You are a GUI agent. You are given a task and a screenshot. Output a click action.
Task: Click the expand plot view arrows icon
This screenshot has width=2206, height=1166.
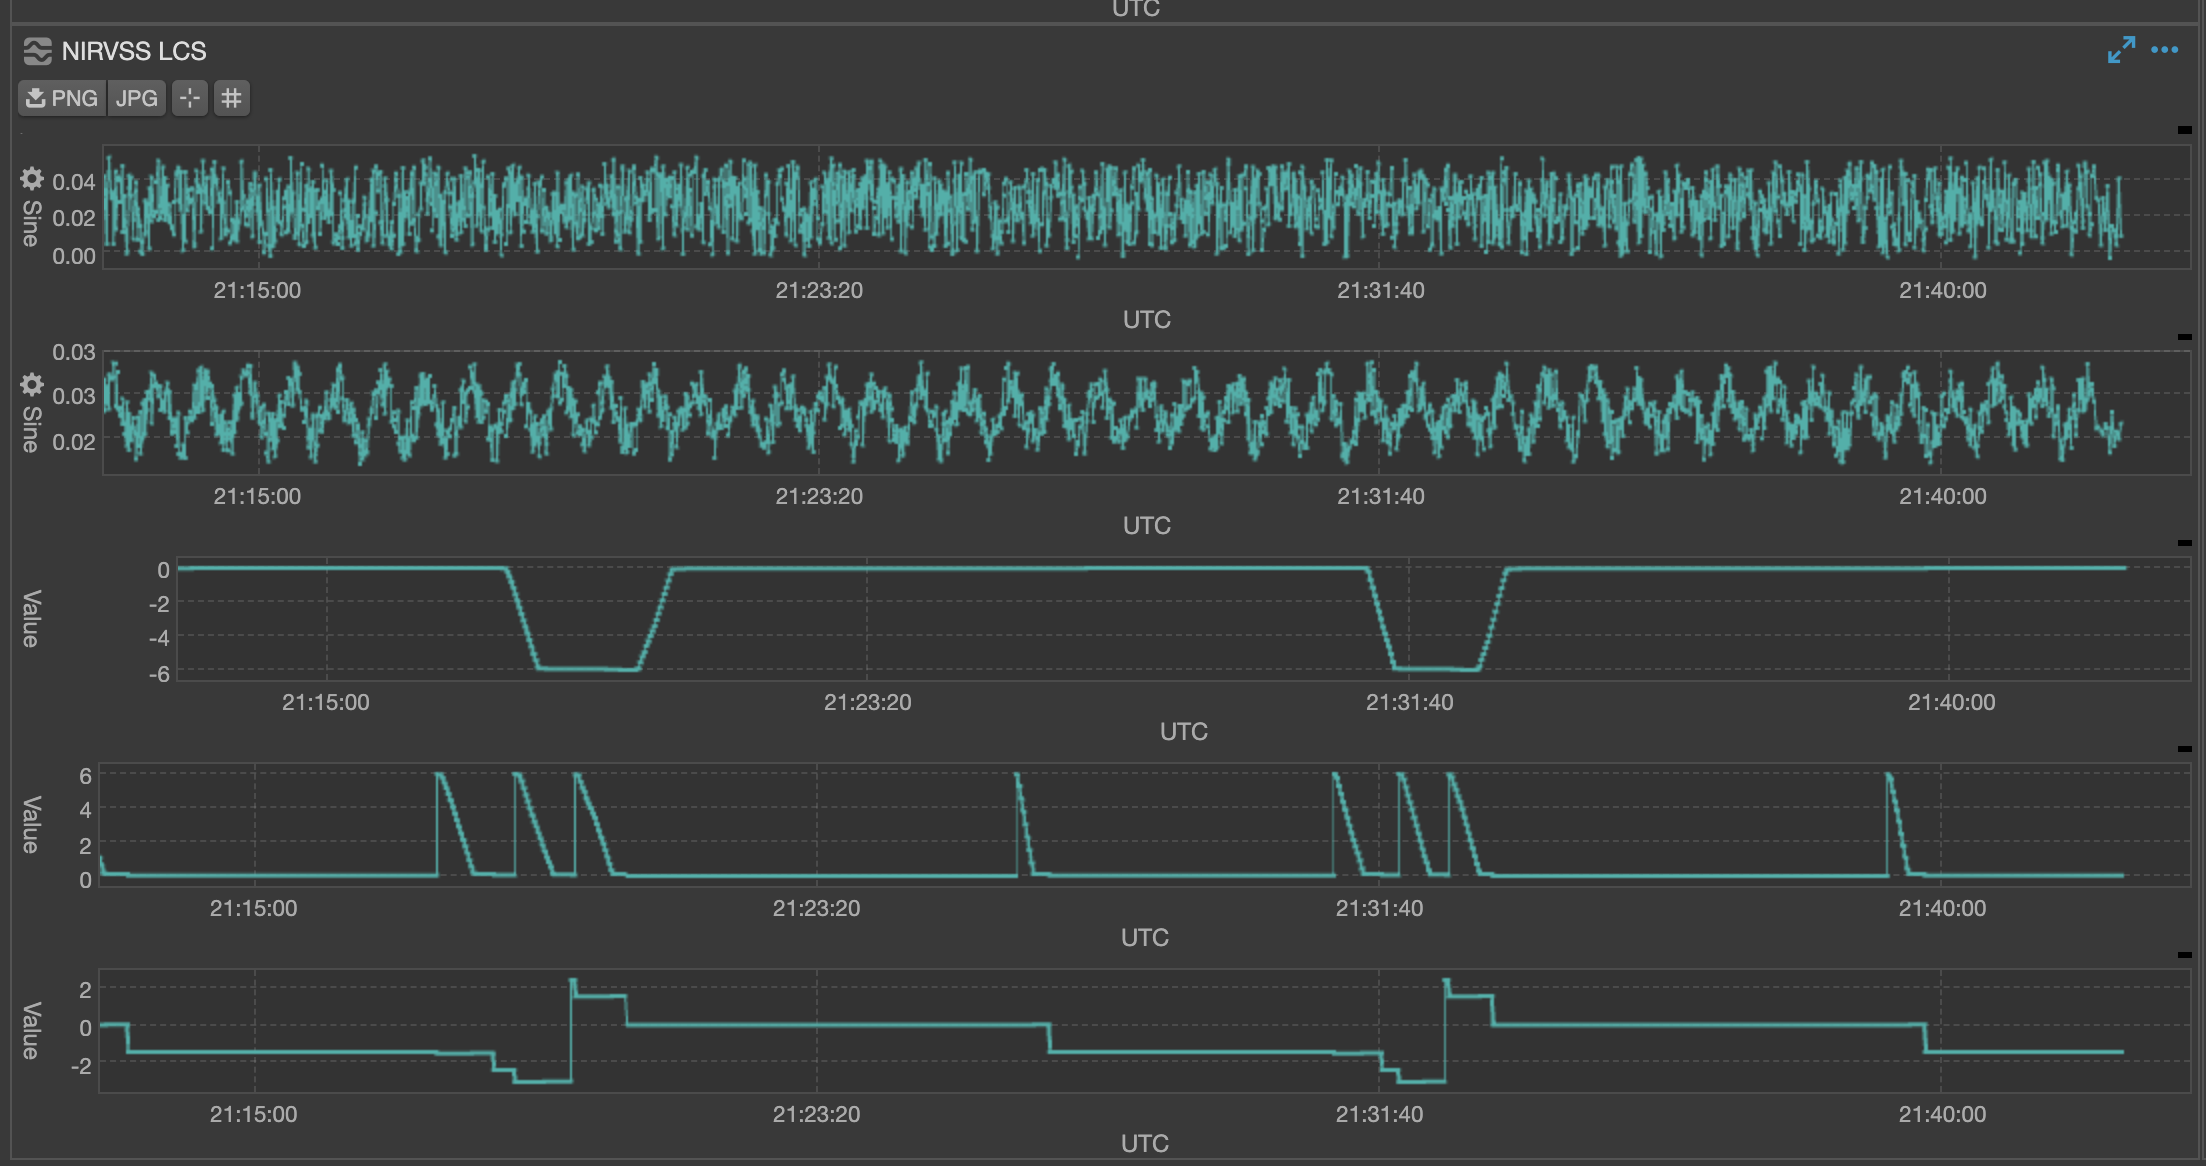pyautogui.click(x=2120, y=49)
